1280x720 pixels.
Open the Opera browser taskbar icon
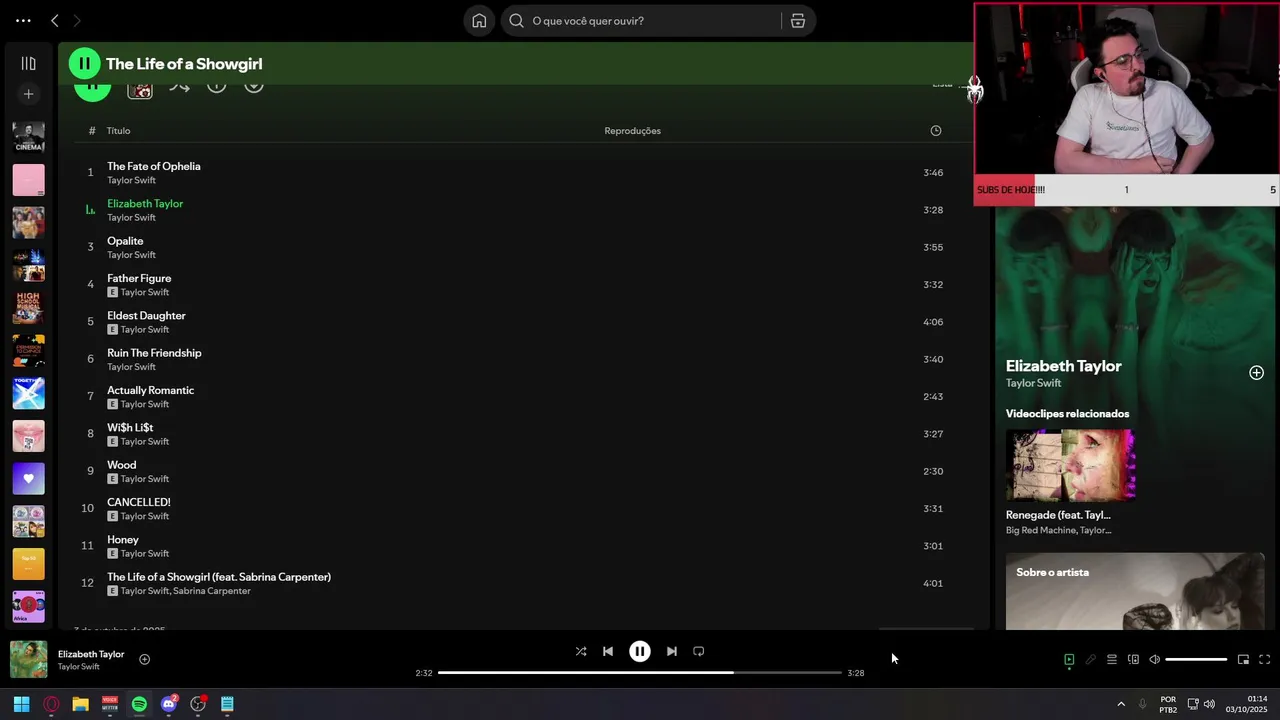[x=51, y=704]
